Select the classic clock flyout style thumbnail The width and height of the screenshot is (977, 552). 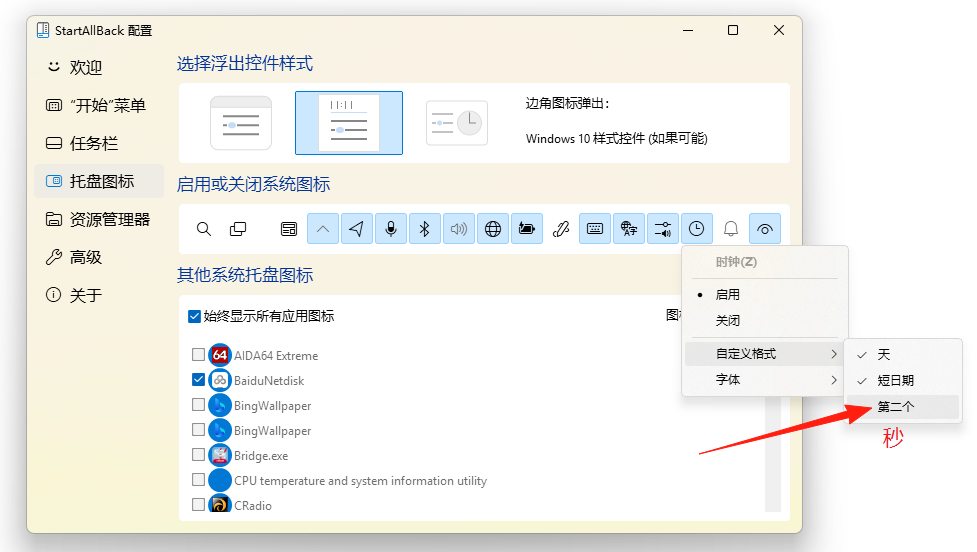point(457,123)
